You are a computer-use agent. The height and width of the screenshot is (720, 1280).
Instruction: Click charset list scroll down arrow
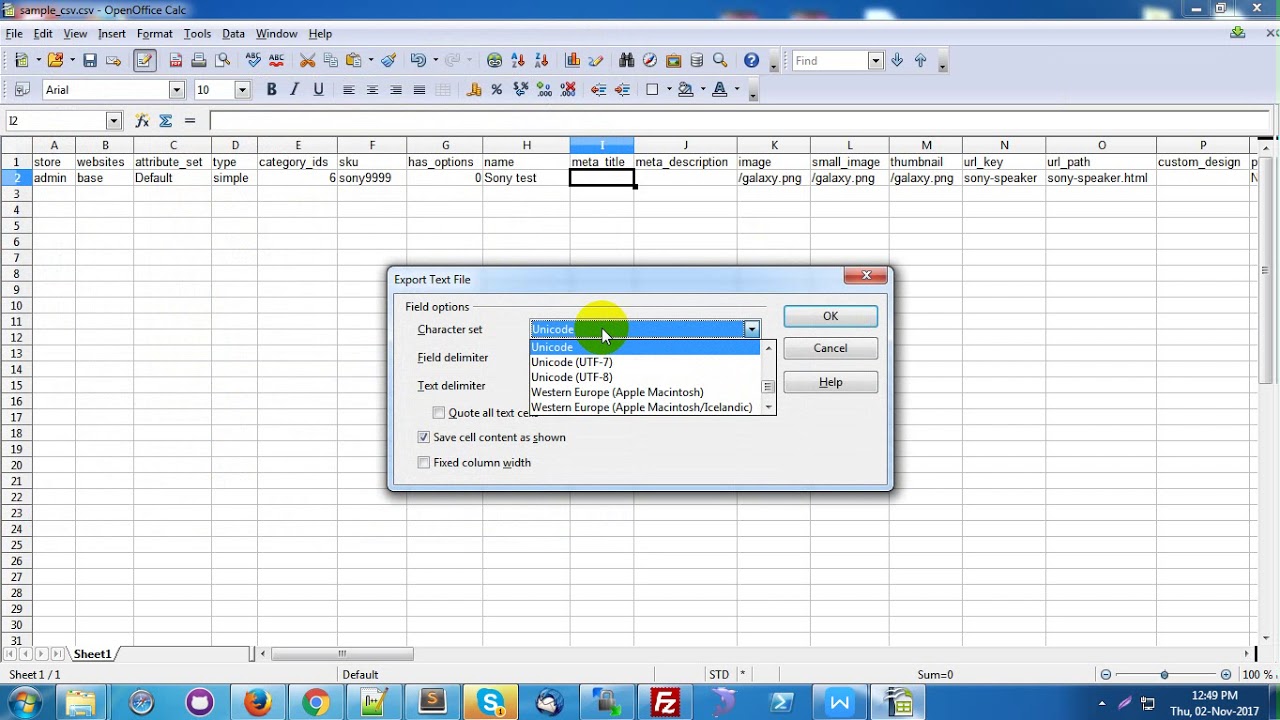[768, 407]
